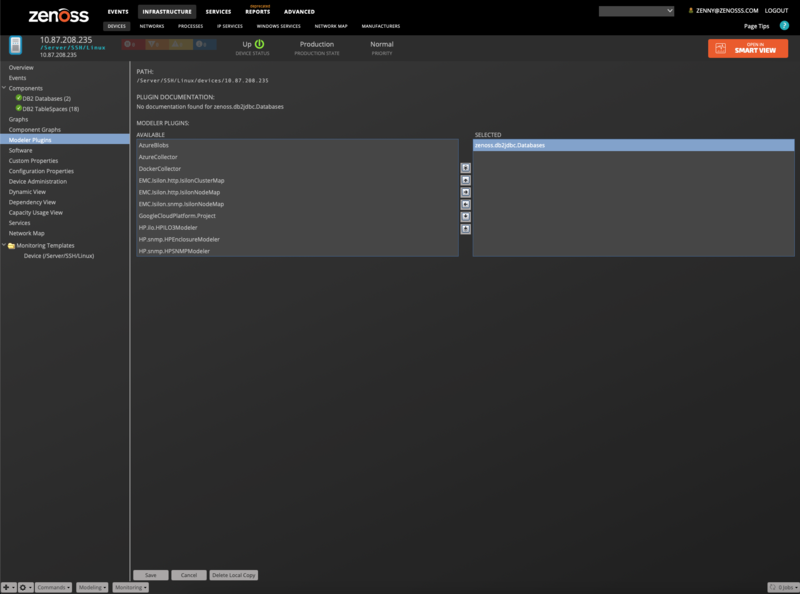
Task: Open the Reports main menu
Action: (258, 12)
